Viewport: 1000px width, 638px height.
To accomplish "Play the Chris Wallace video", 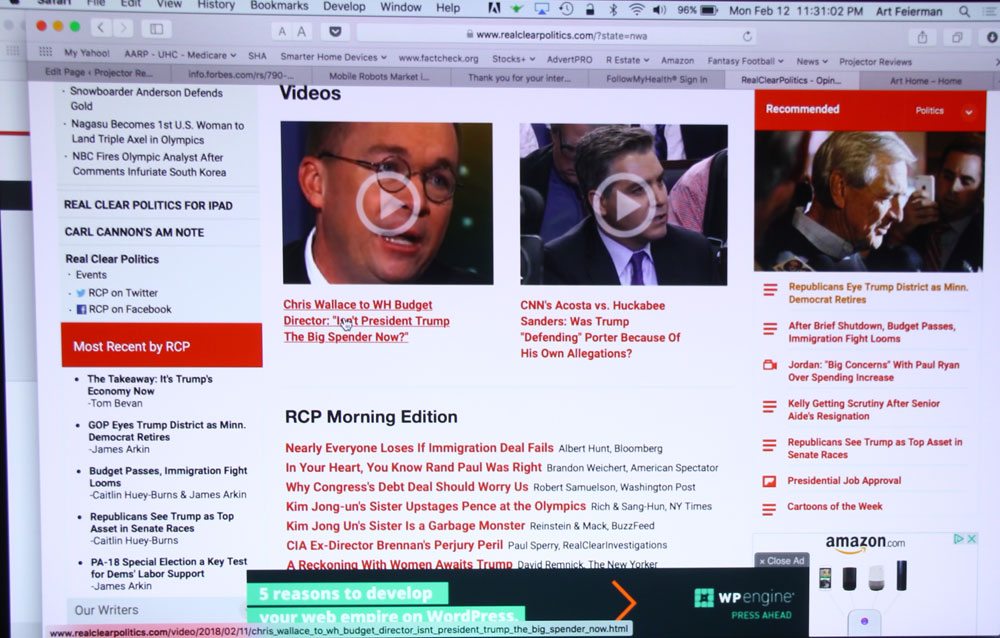I will (x=388, y=204).
